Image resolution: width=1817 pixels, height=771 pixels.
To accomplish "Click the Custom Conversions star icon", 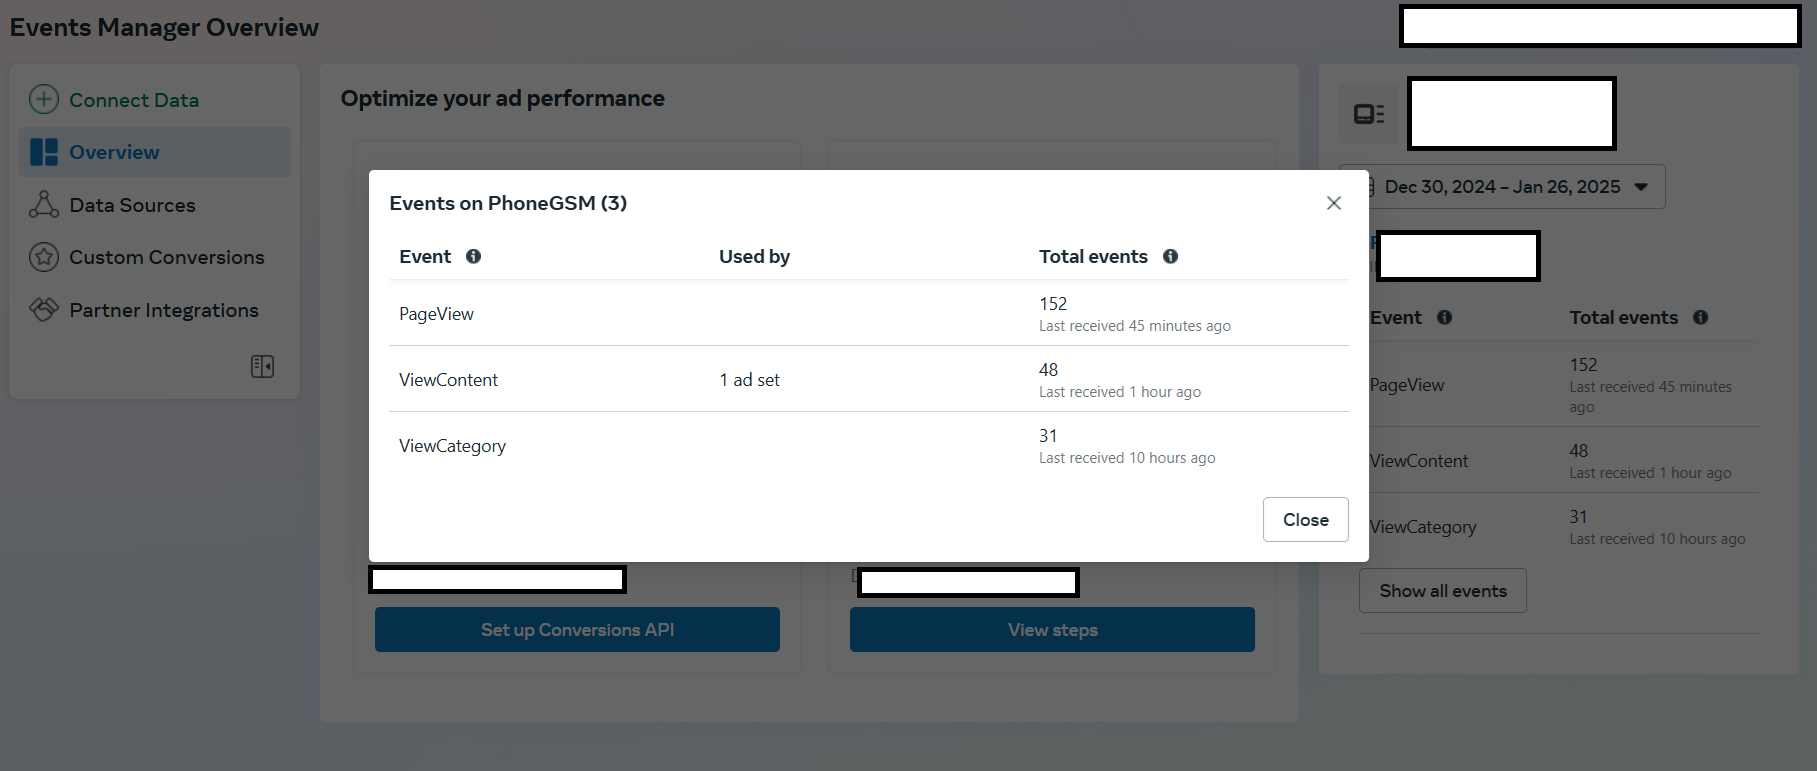I will coord(44,257).
